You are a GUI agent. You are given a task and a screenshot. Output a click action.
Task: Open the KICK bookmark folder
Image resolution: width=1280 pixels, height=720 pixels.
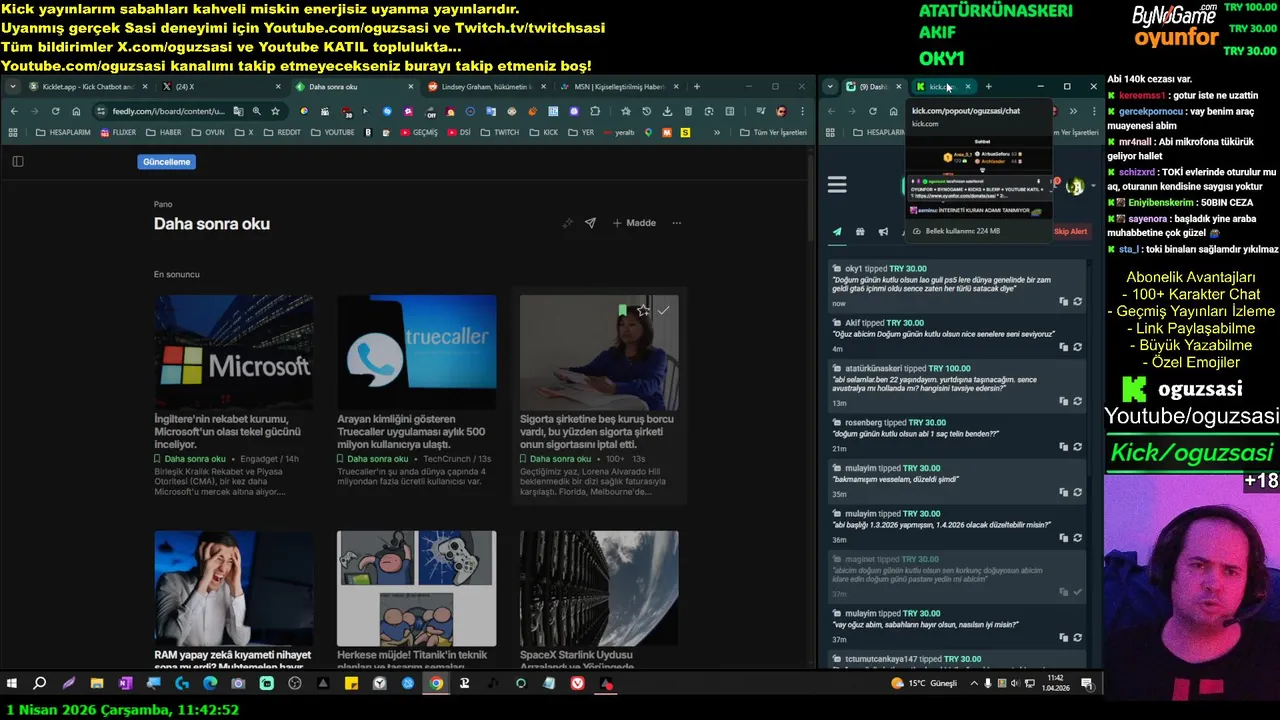coord(543,132)
